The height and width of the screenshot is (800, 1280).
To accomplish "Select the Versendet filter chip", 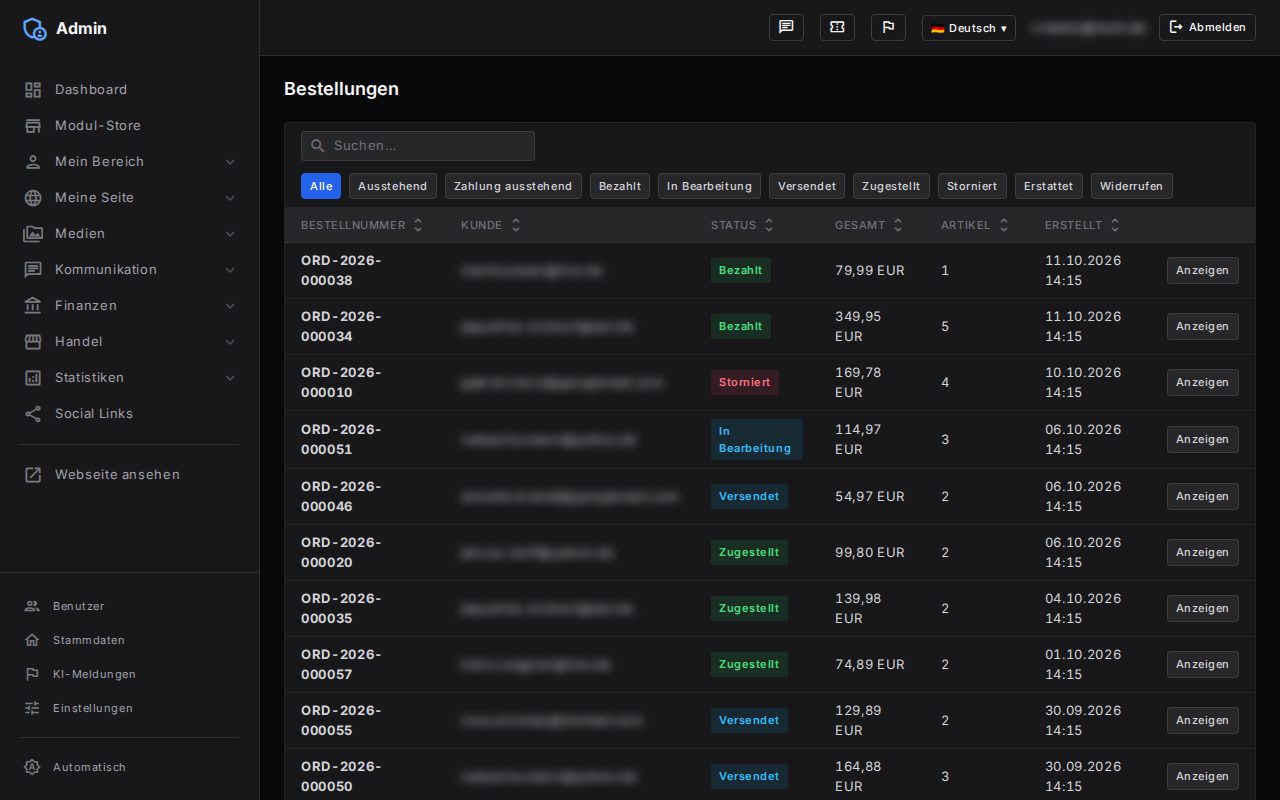I will (807, 186).
